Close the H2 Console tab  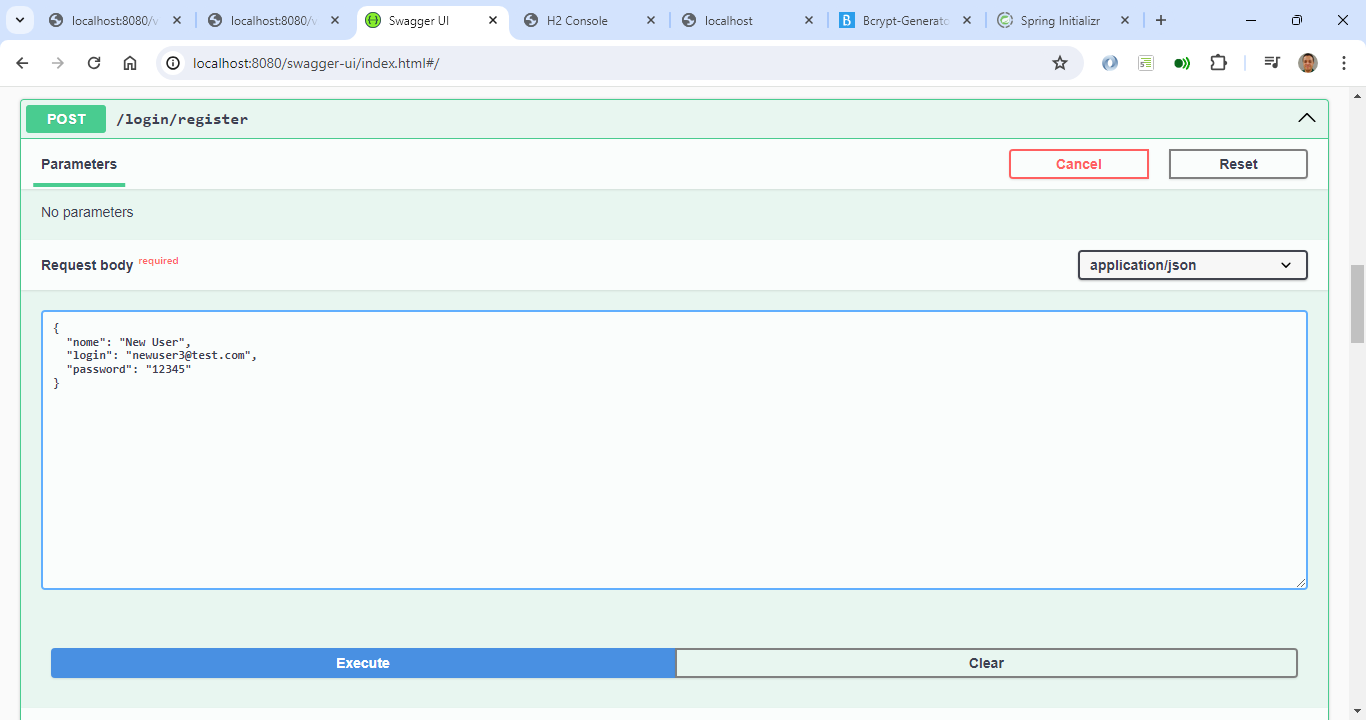coord(651,20)
